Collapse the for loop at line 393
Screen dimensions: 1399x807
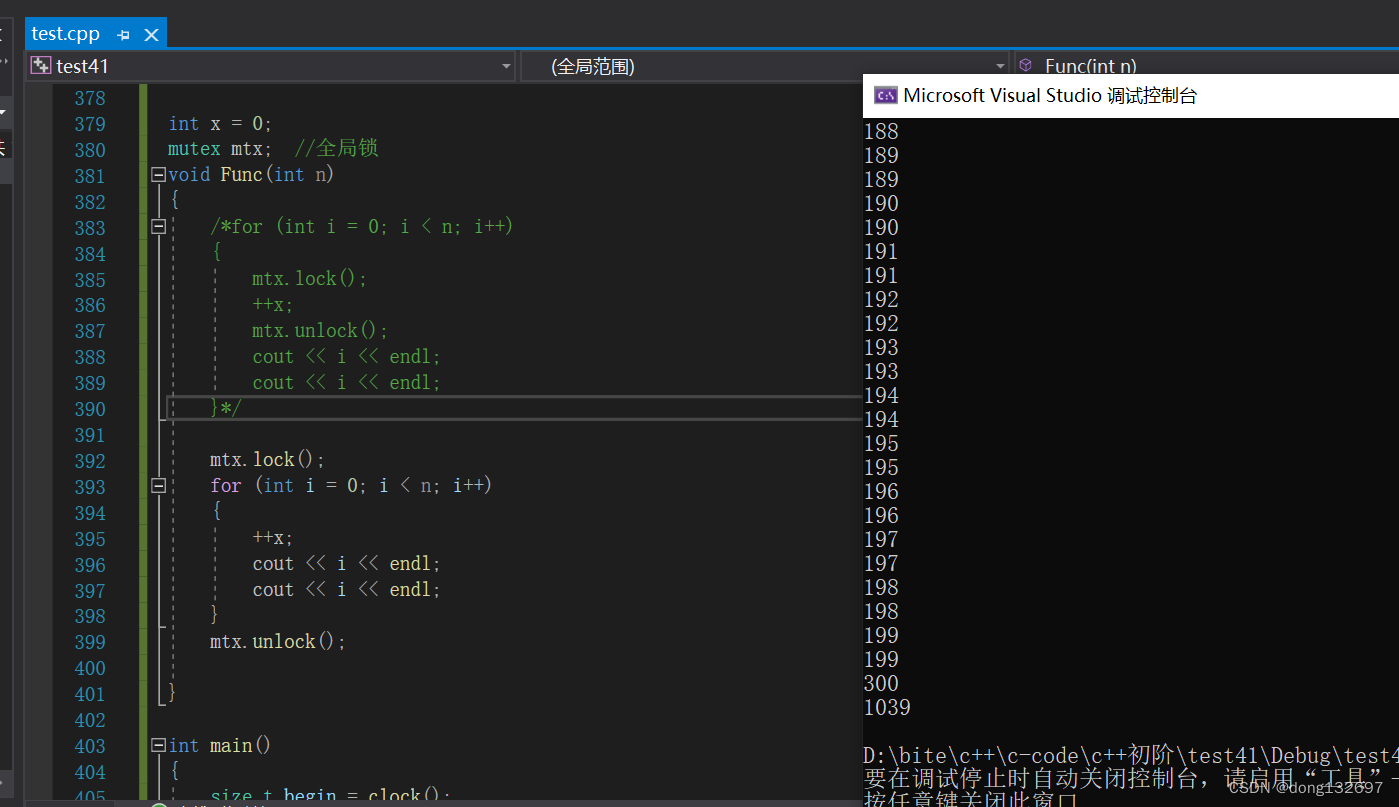pyautogui.click(x=158, y=486)
